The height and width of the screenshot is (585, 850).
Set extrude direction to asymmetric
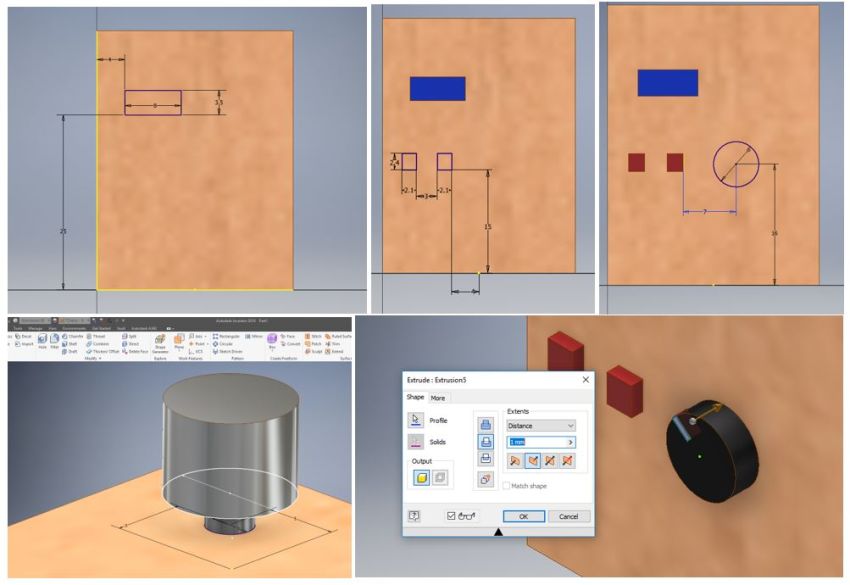click(x=568, y=461)
